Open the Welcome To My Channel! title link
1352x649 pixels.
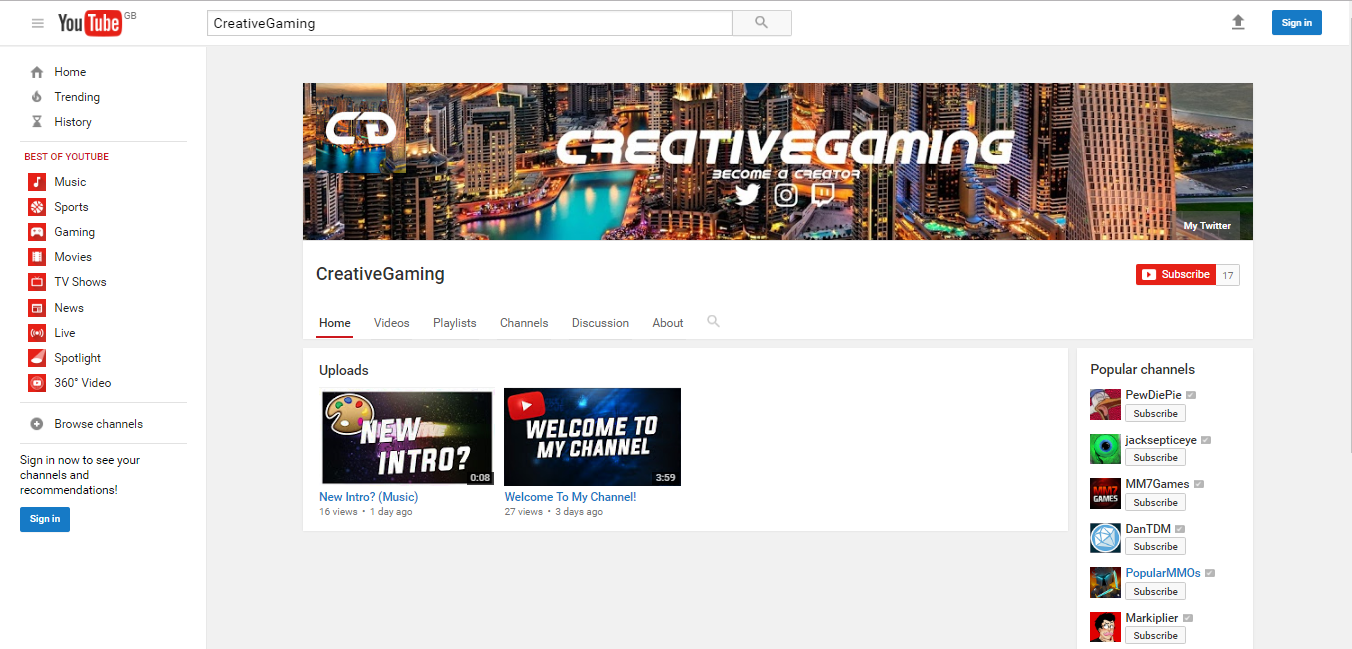coord(570,497)
